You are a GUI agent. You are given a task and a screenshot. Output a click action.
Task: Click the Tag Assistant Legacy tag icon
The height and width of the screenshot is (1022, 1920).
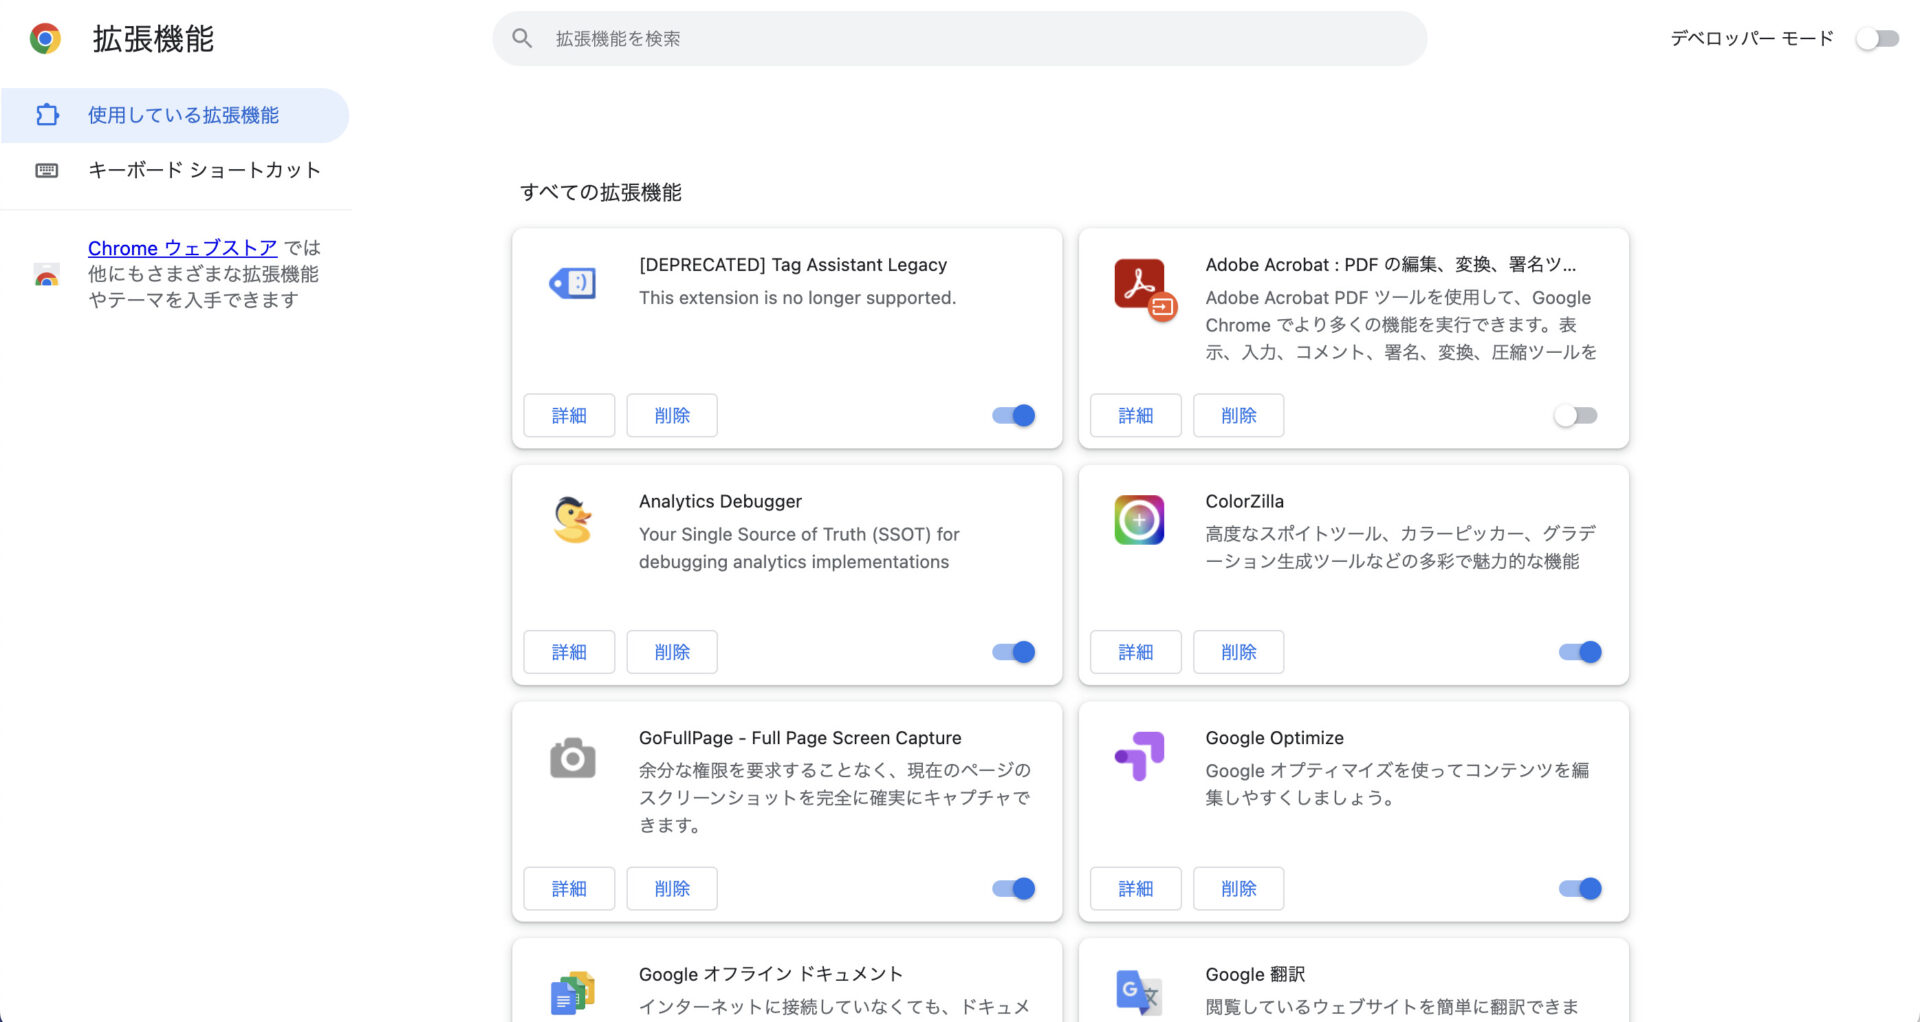click(x=573, y=284)
